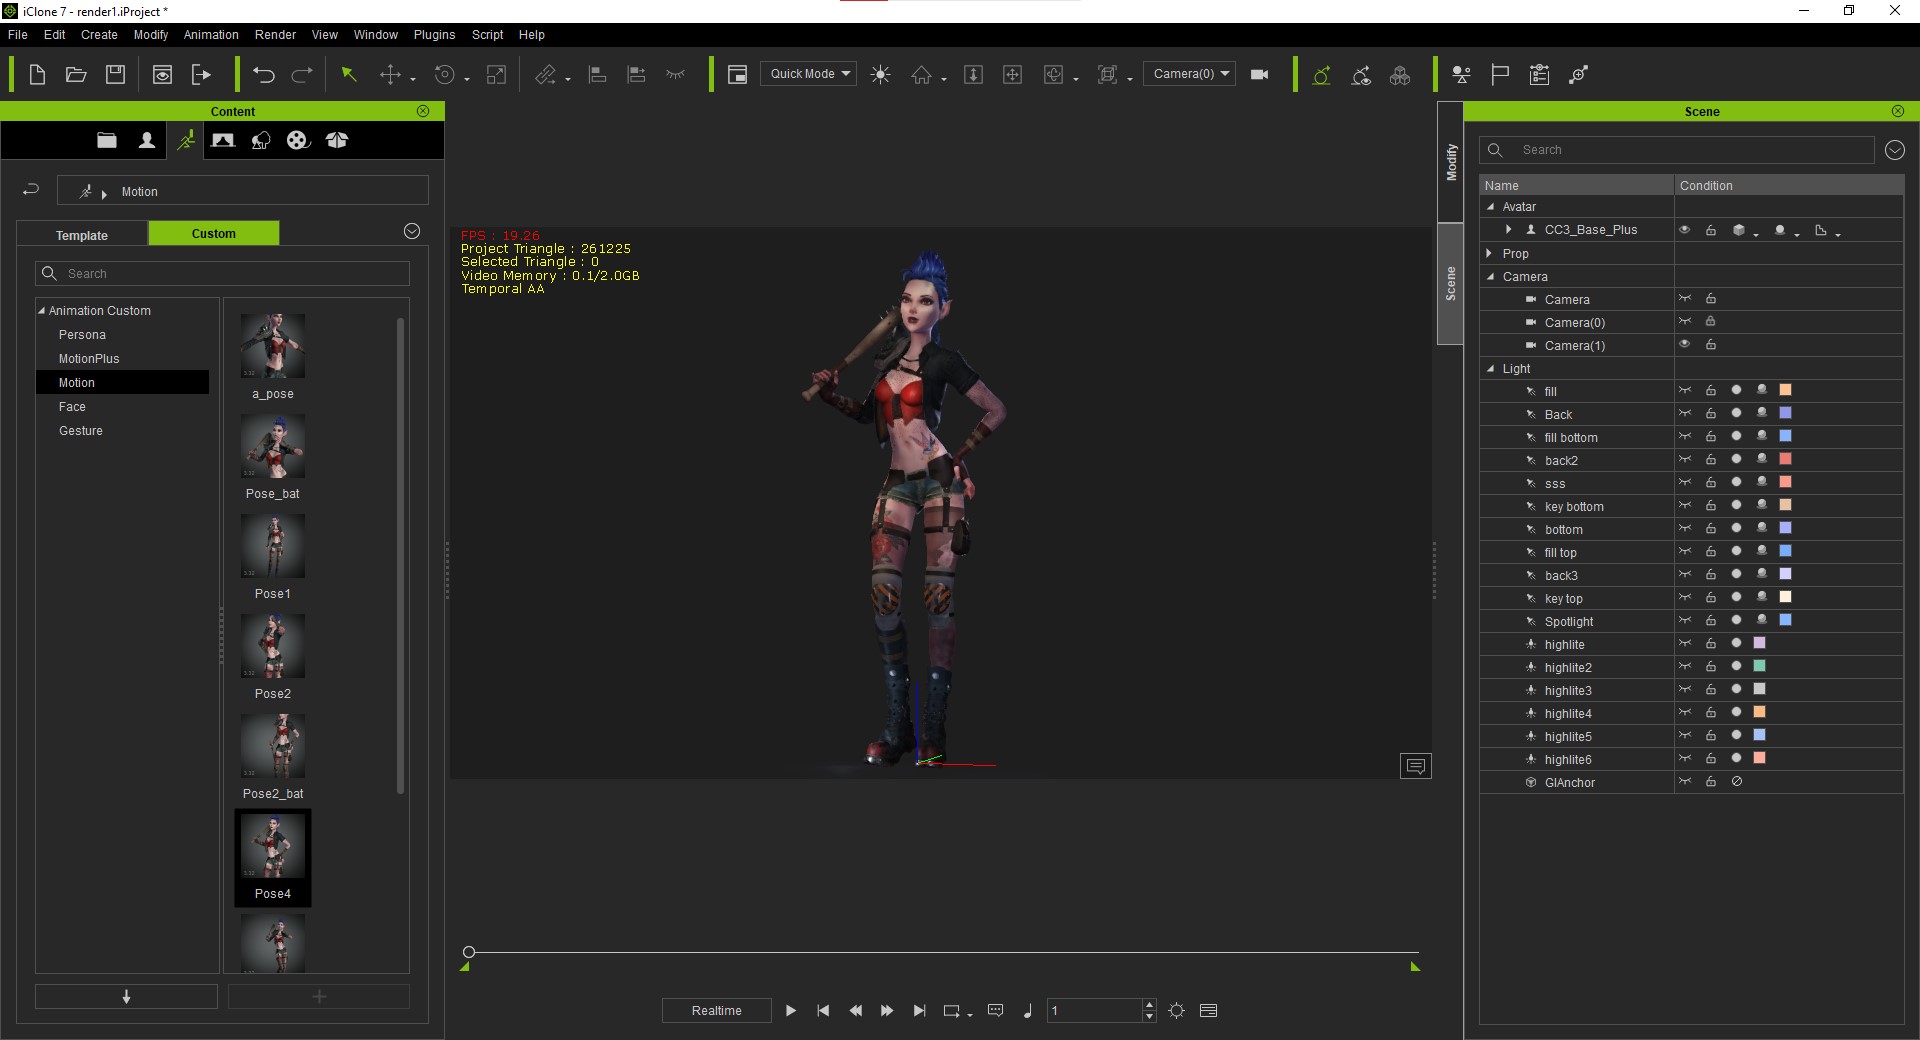Viewport: 1920px width, 1040px height.
Task: Toggle visibility of Camera(1)
Action: (x=1685, y=344)
